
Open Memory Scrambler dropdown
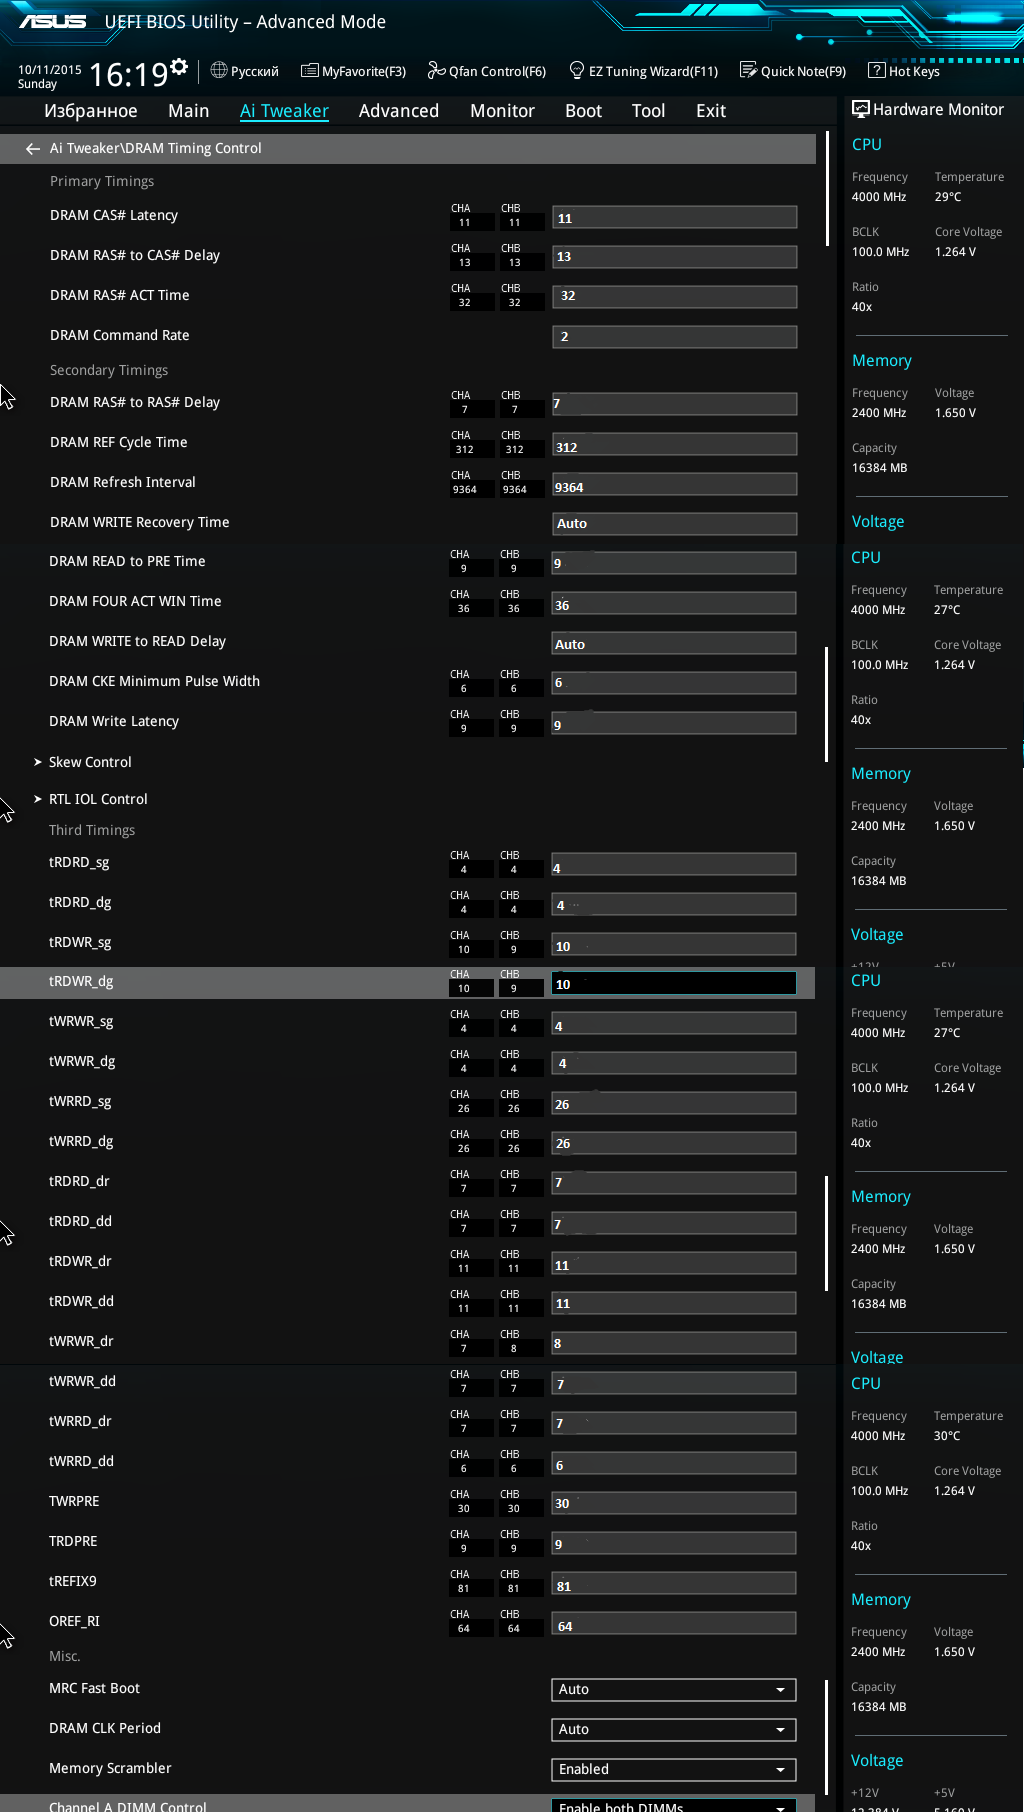674,1769
